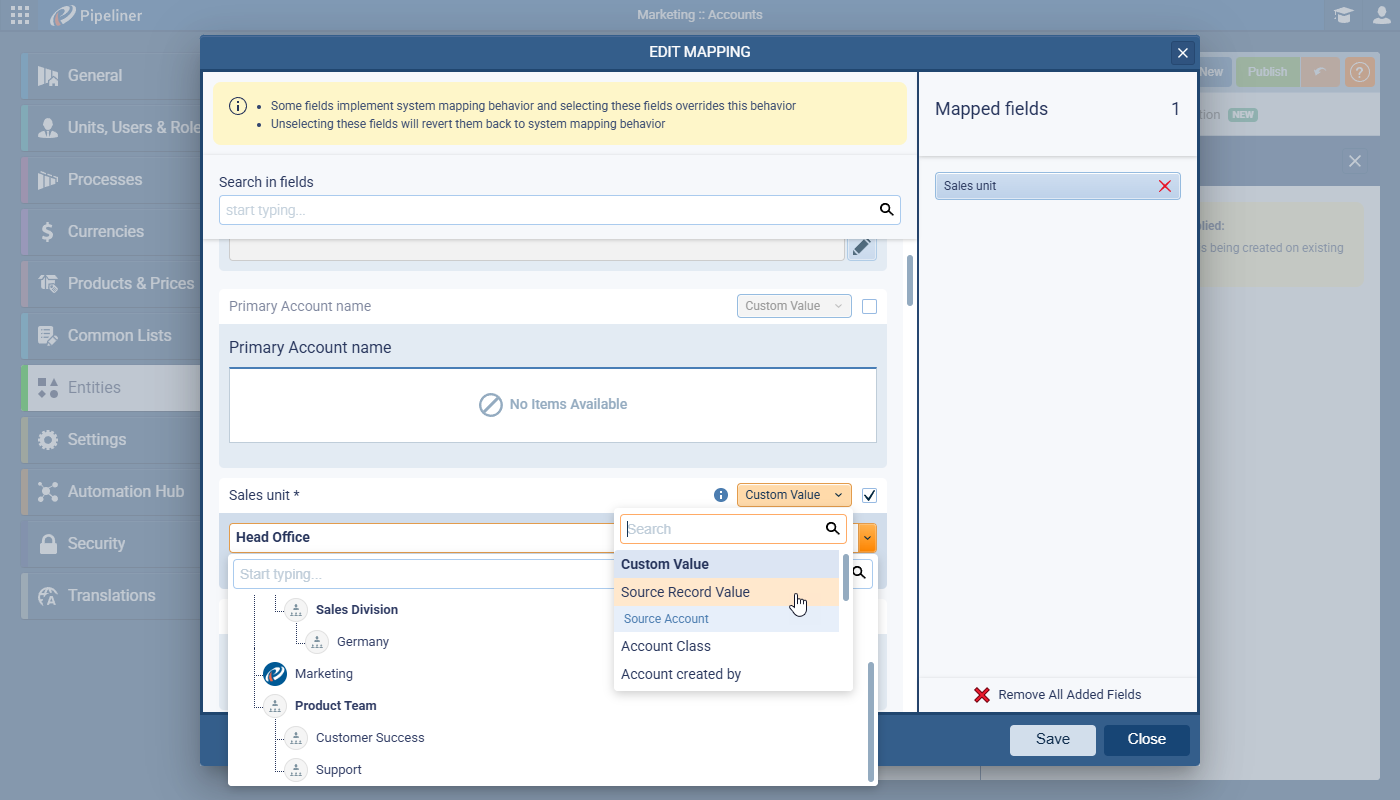Uncheck the Sales unit checkbox

(x=869, y=495)
